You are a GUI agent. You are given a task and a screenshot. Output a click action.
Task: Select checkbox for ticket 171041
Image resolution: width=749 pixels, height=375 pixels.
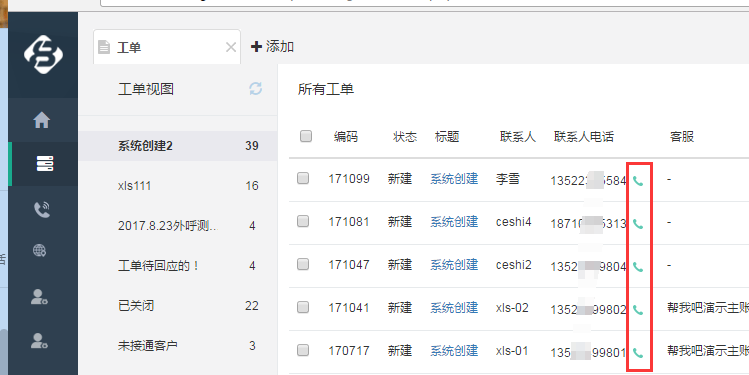[303, 307]
